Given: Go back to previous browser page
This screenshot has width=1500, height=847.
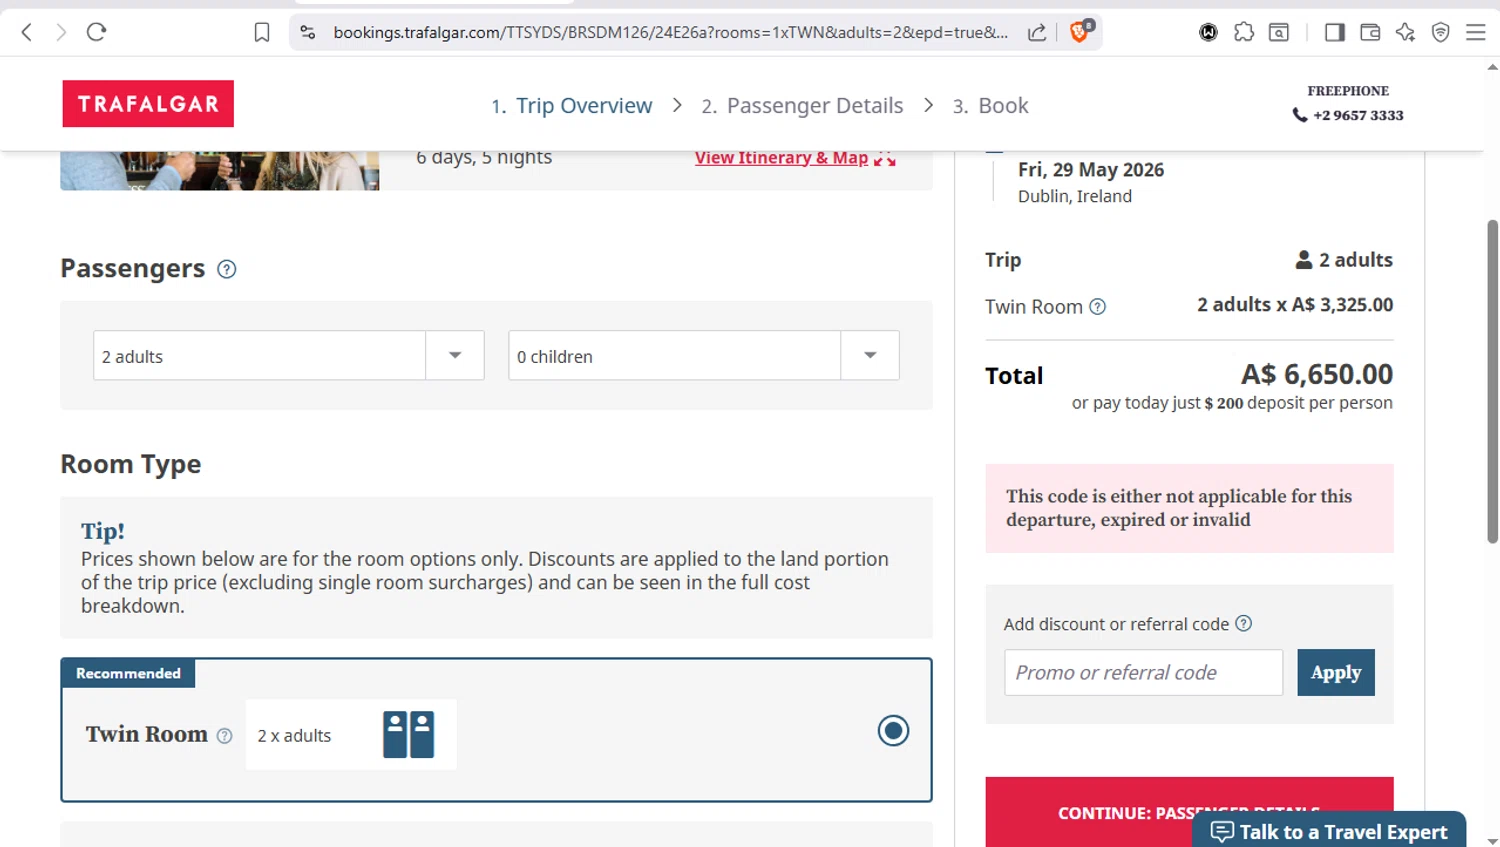Looking at the screenshot, I should 27,32.
